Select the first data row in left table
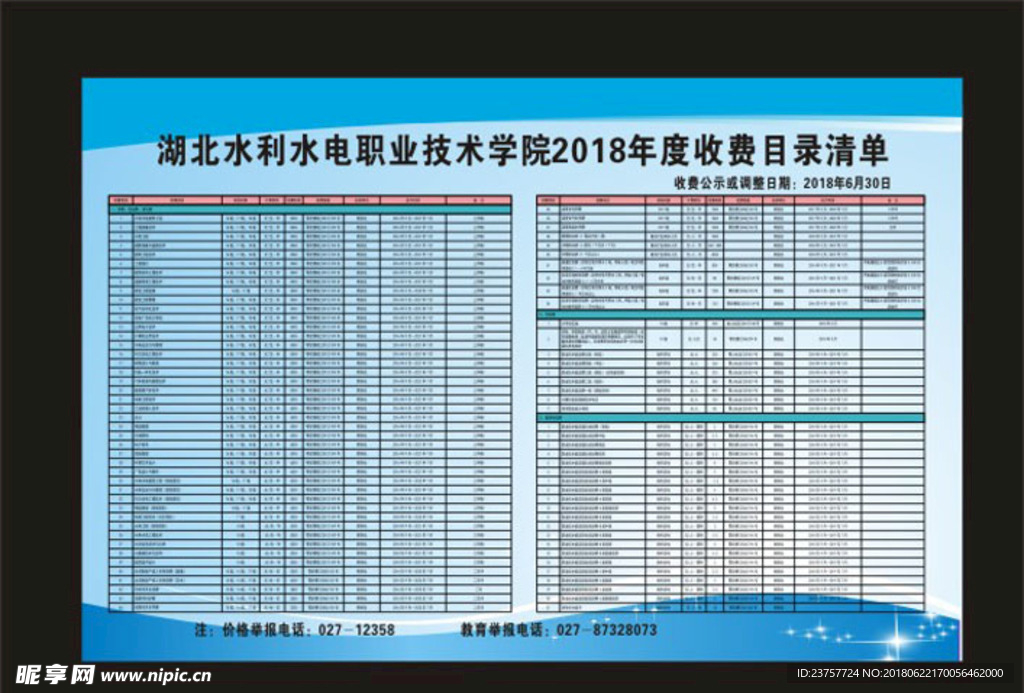The height and width of the screenshot is (693, 1024). point(310,216)
